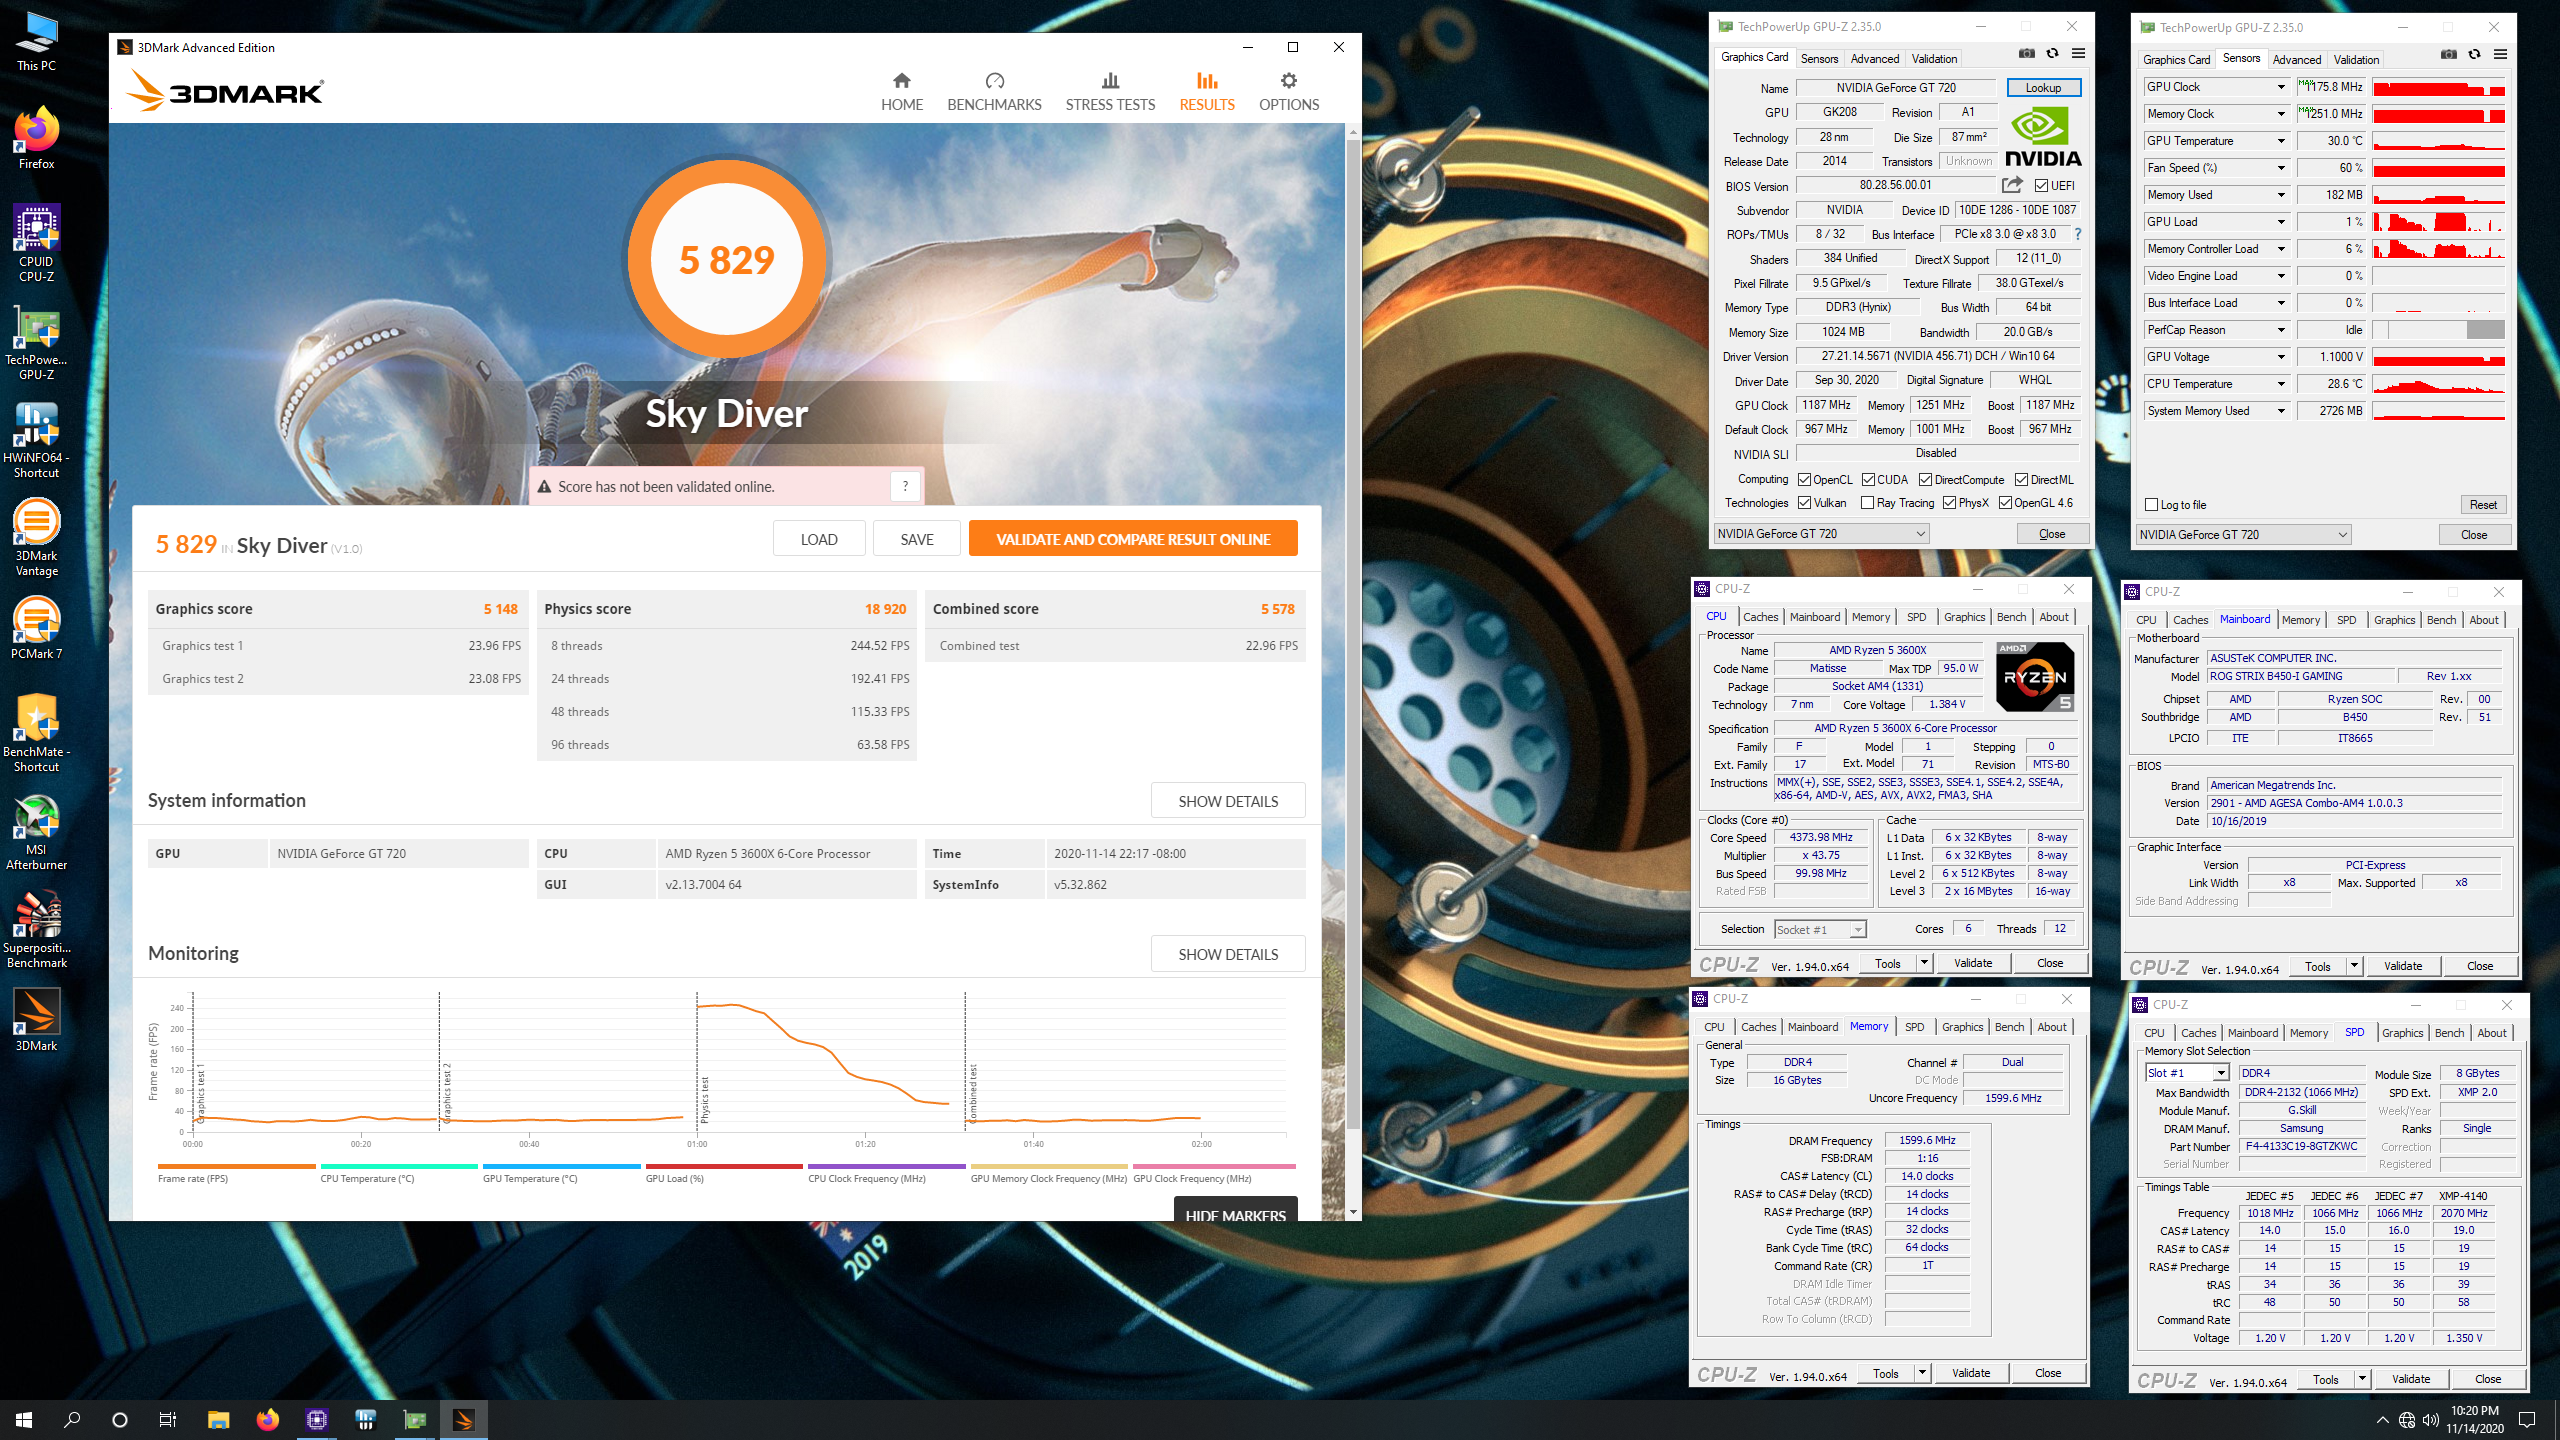Click Reset button in GPU-Z Sensors
Screen dimensions: 2560x1440
[x=2483, y=505]
